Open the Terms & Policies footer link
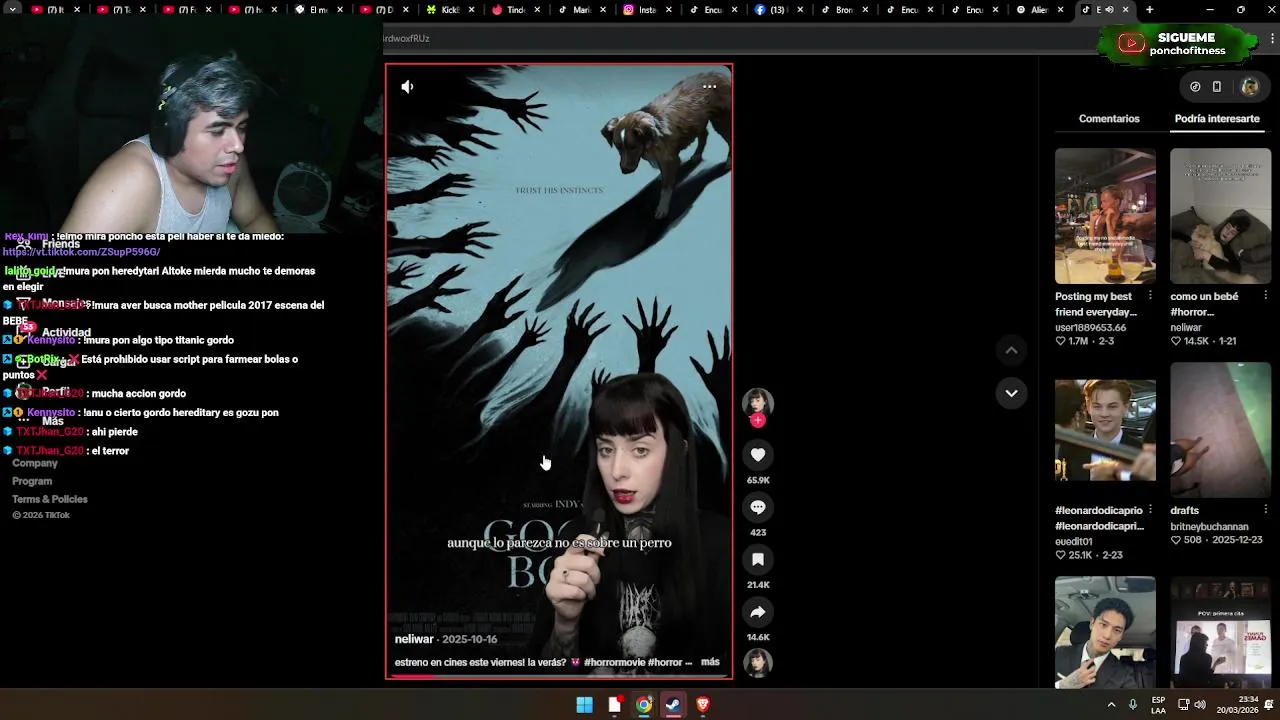The height and width of the screenshot is (720, 1280). (50, 499)
